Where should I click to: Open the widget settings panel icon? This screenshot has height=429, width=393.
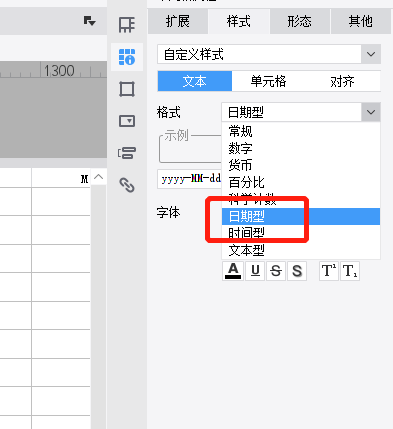(x=127, y=121)
